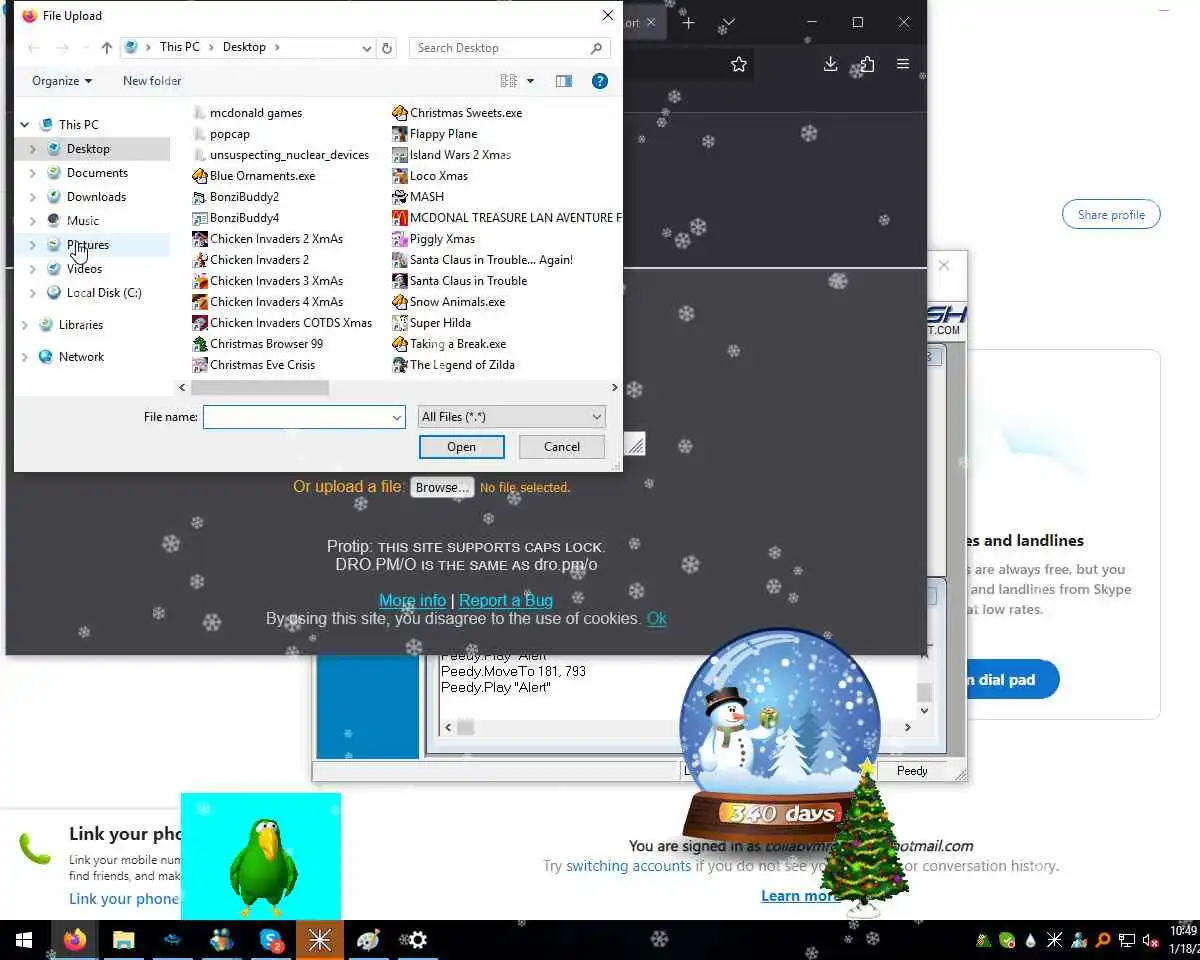Click the Open button
The image size is (1200, 960).
[x=462, y=447]
